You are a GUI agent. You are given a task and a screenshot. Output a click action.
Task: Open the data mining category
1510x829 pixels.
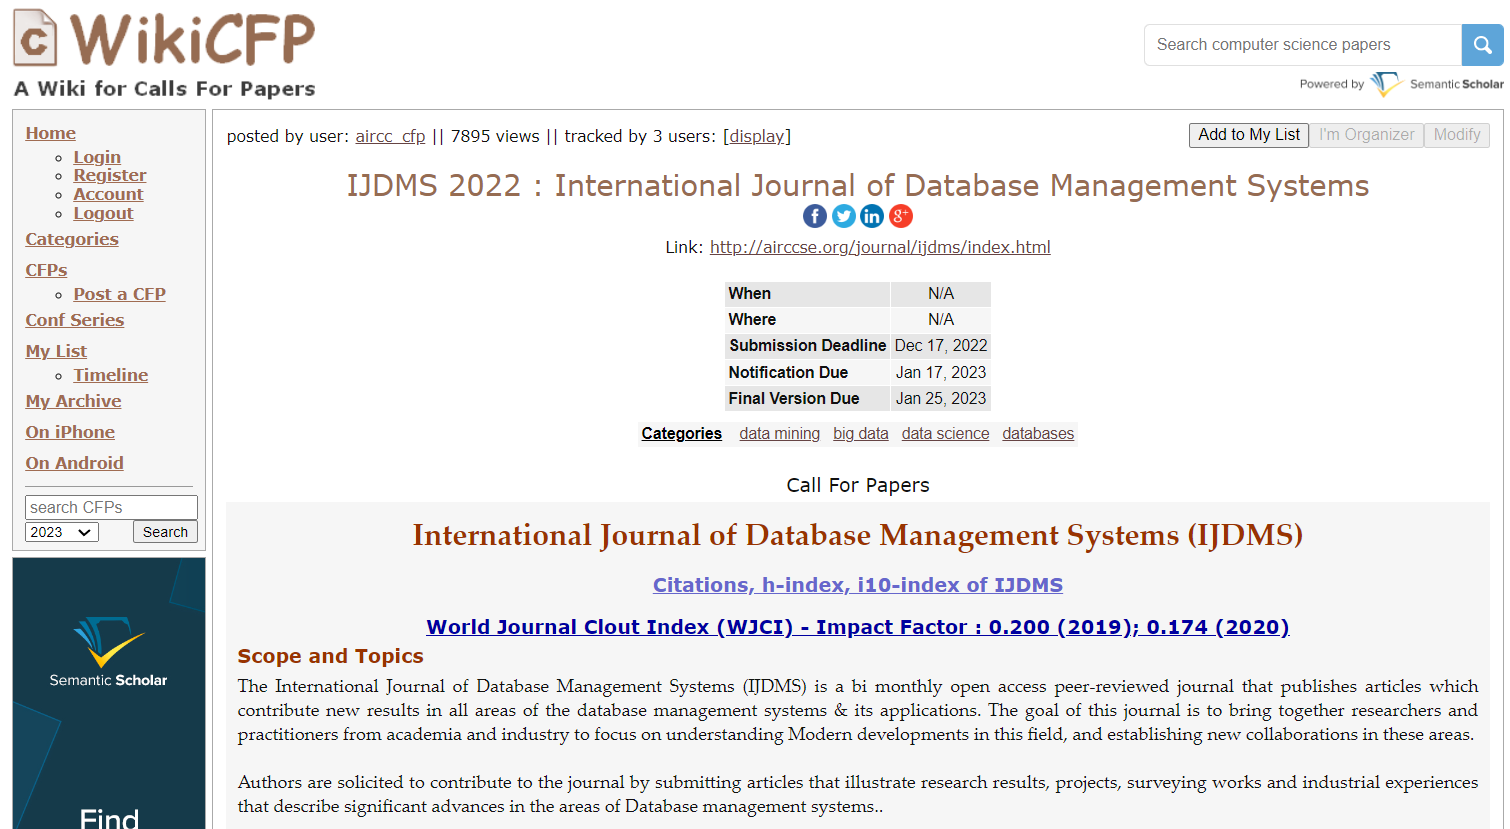(x=779, y=433)
